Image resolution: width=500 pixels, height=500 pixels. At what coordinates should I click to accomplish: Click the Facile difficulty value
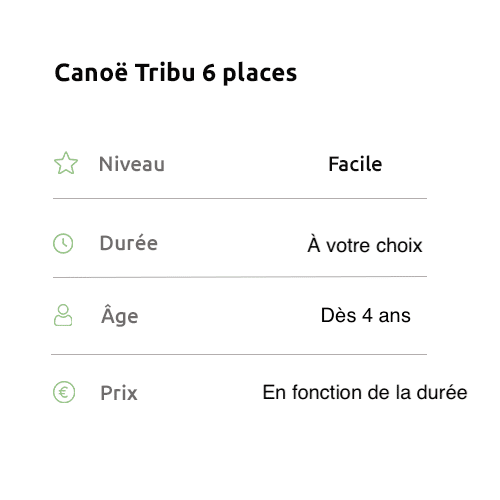click(x=355, y=164)
